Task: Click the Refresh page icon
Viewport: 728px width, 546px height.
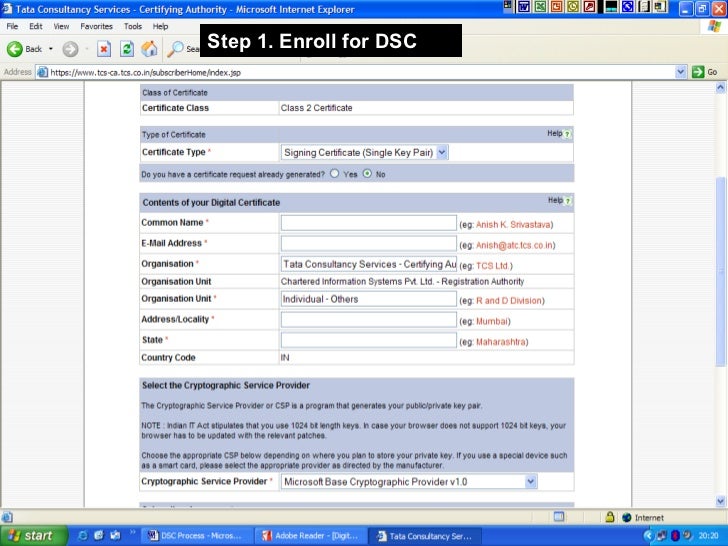Action: [x=127, y=49]
